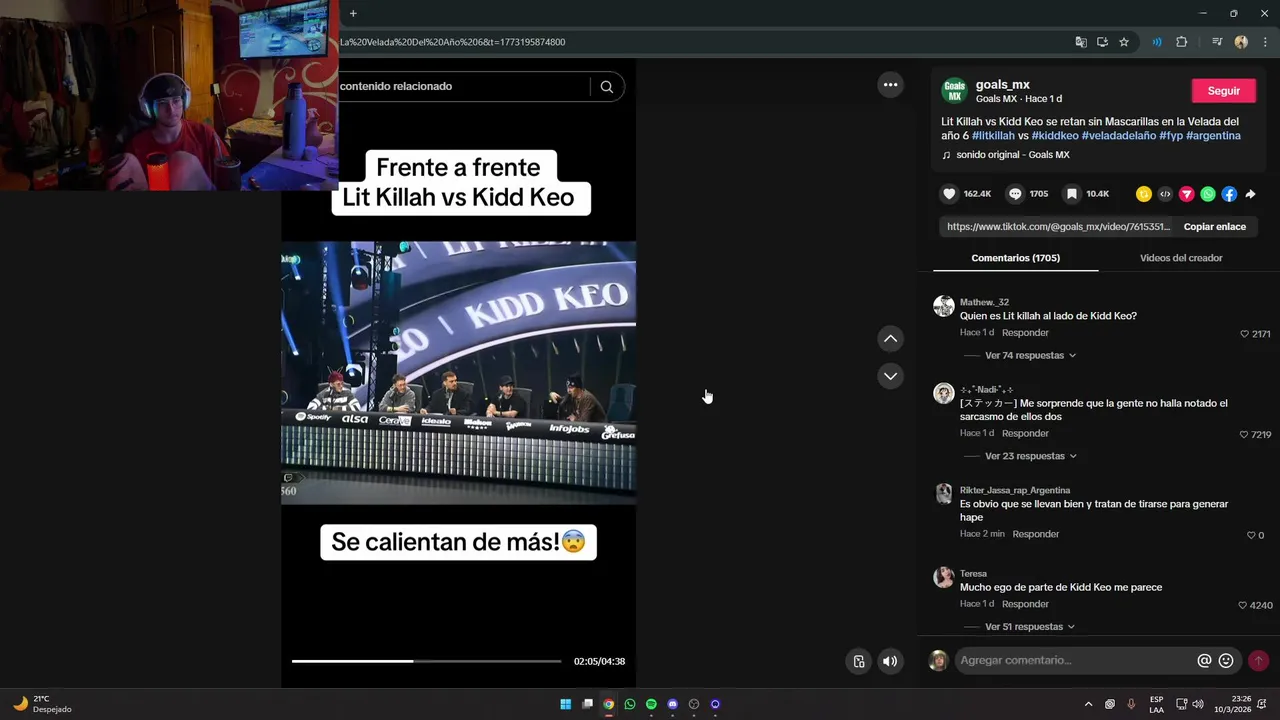Go to previous video with up arrow
The width and height of the screenshot is (1280, 720).
coord(890,339)
